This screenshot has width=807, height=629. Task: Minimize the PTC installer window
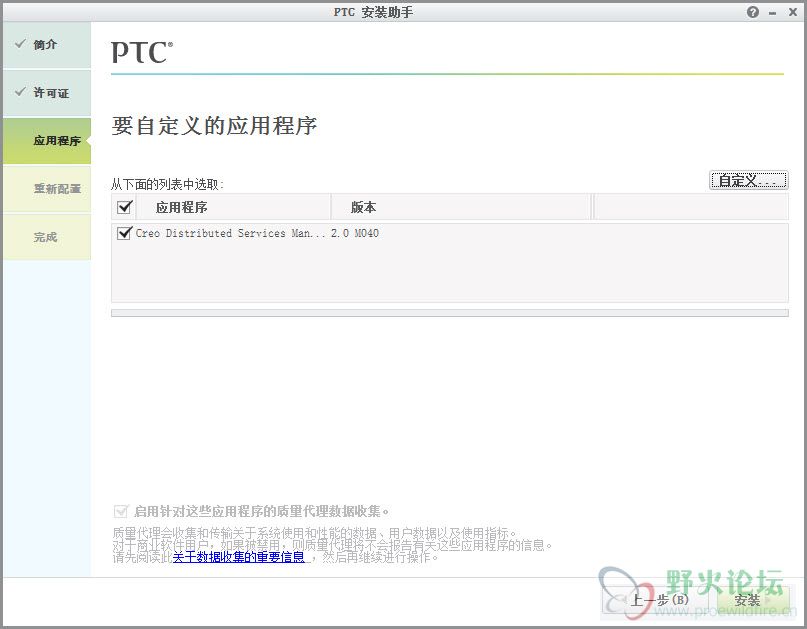point(772,13)
